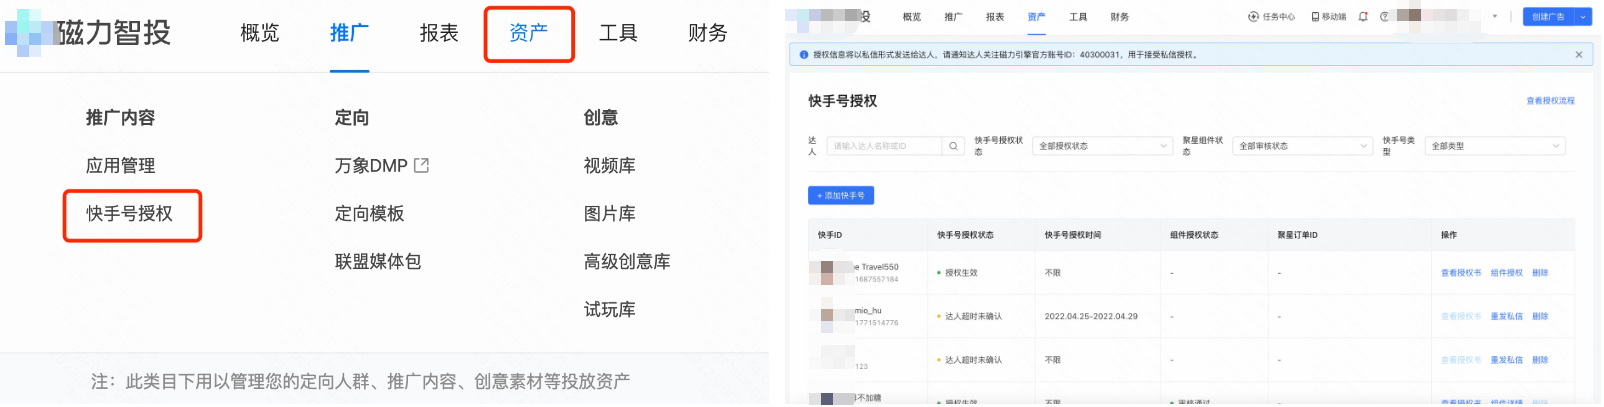The height and width of the screenshot is (407, 1604).
Task: Open 任务中心 in the top bar
Action: 1271,17
